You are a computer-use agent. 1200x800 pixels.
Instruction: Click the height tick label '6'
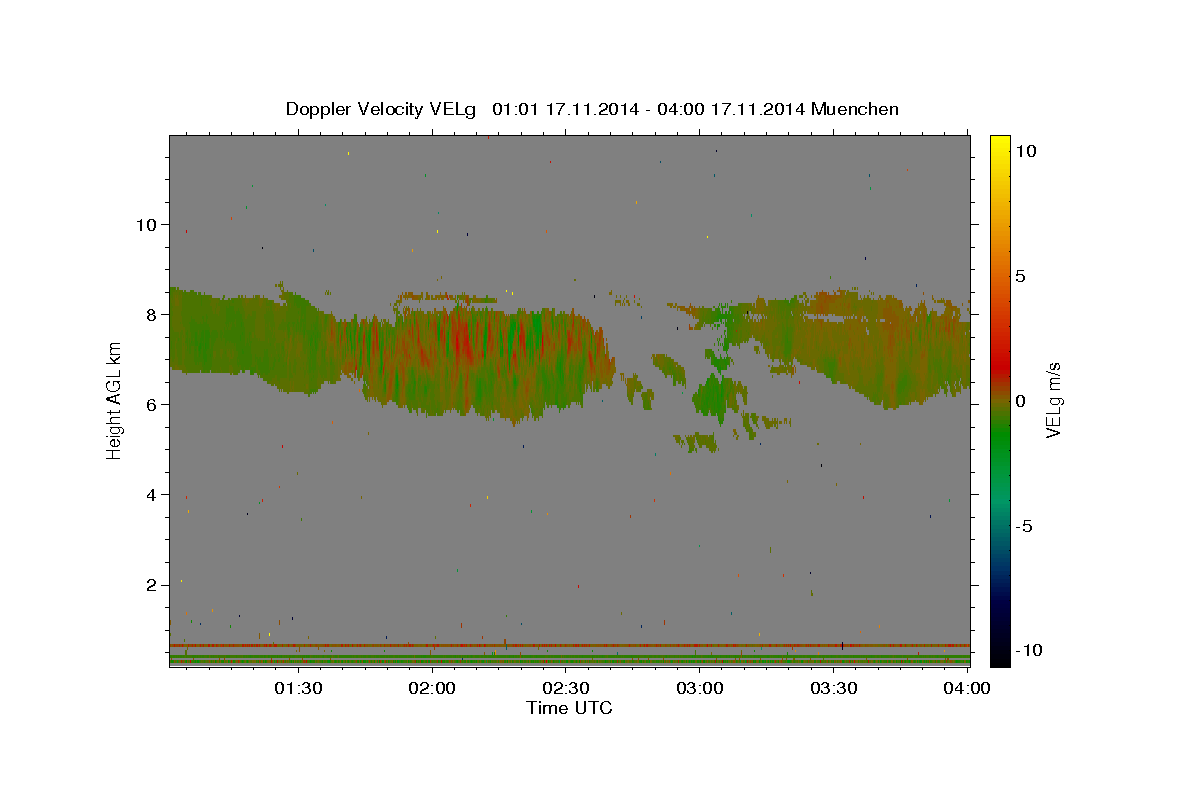click(151, 404)
